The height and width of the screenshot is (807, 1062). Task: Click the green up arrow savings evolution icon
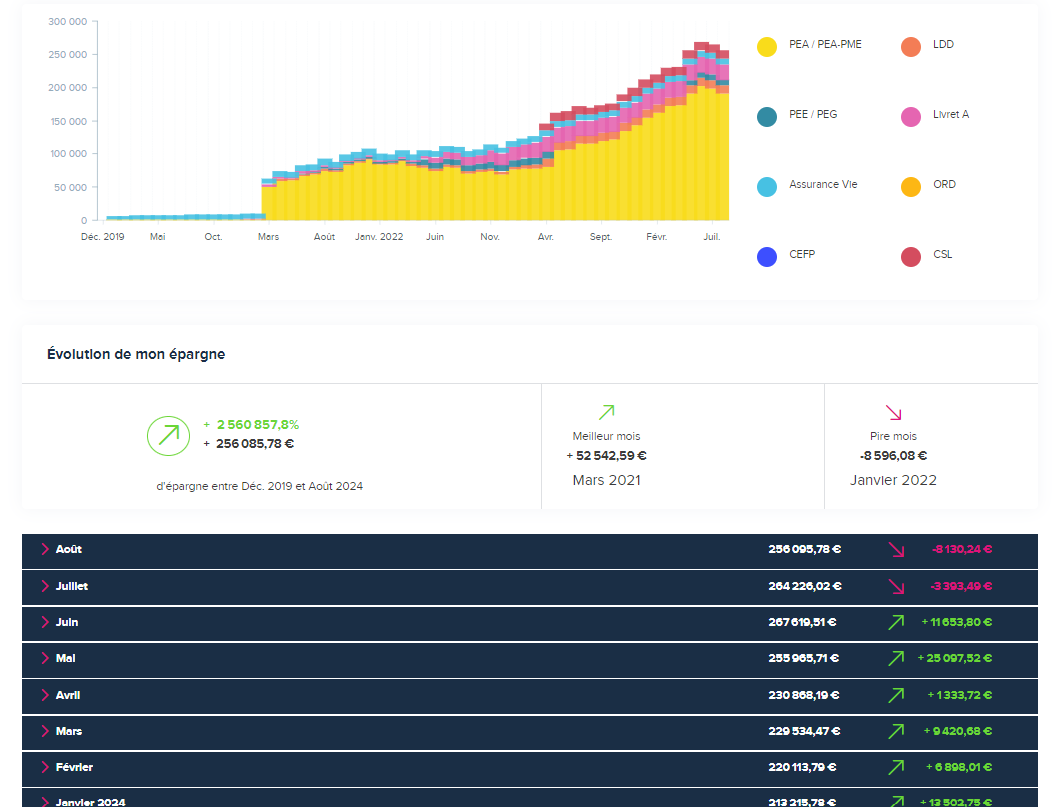click(168, 435)
